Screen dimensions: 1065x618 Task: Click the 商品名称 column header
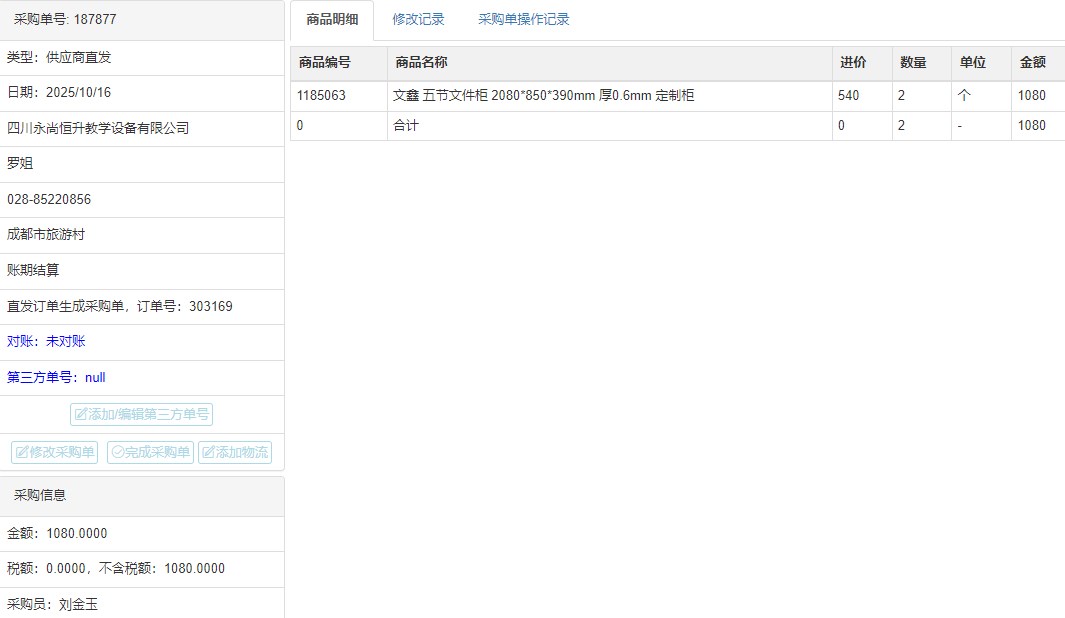tap(421, 63)
